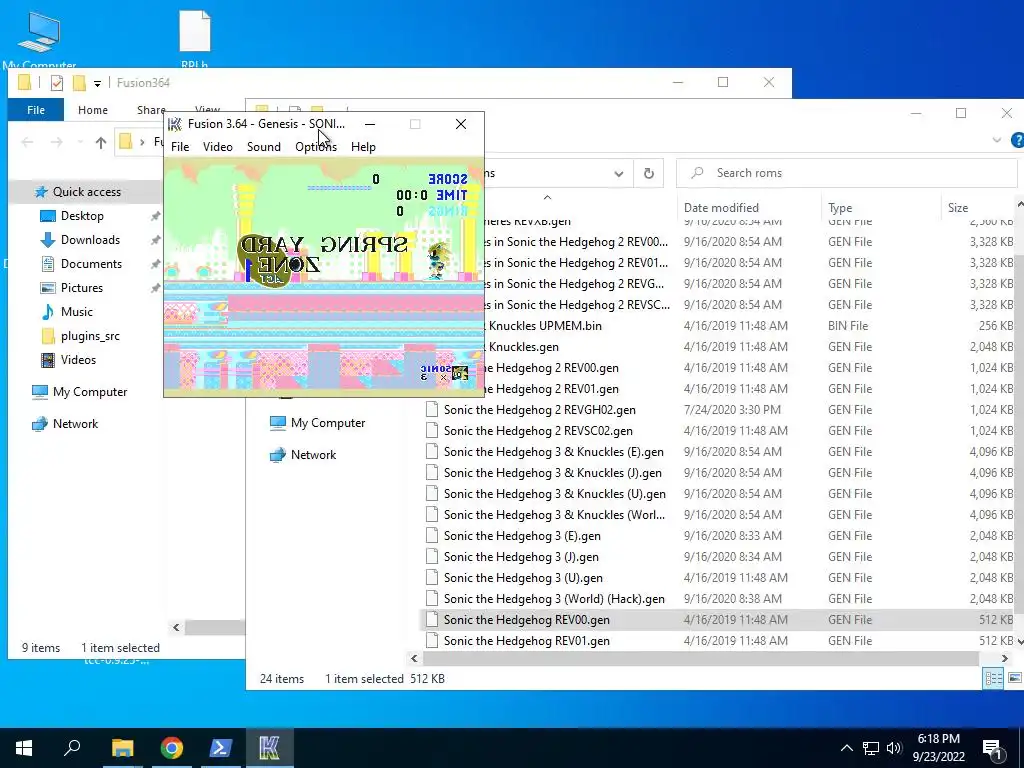1024x768 pixels.
Task: Click the Back arrow in Fusion364 window
Action: click(27, 142)
